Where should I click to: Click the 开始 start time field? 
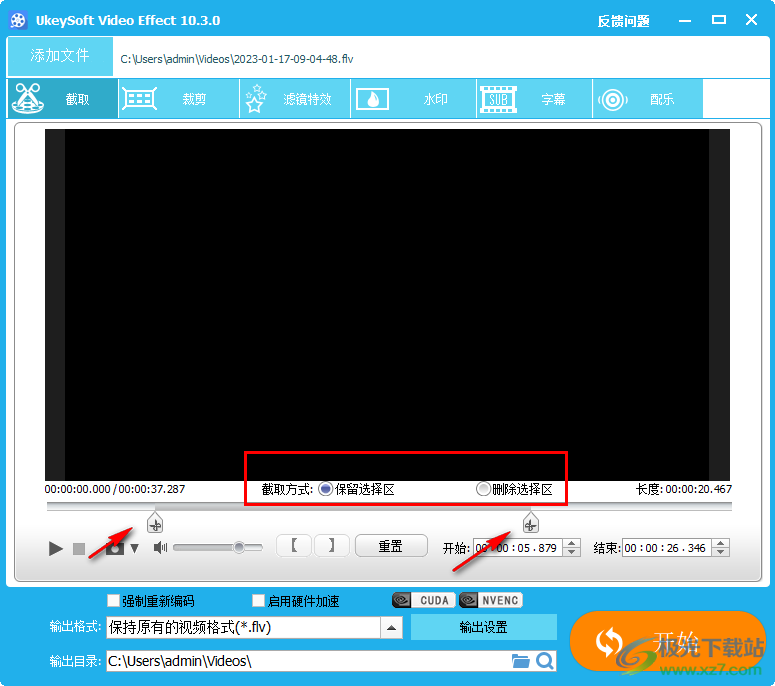(x=517, y=548)
